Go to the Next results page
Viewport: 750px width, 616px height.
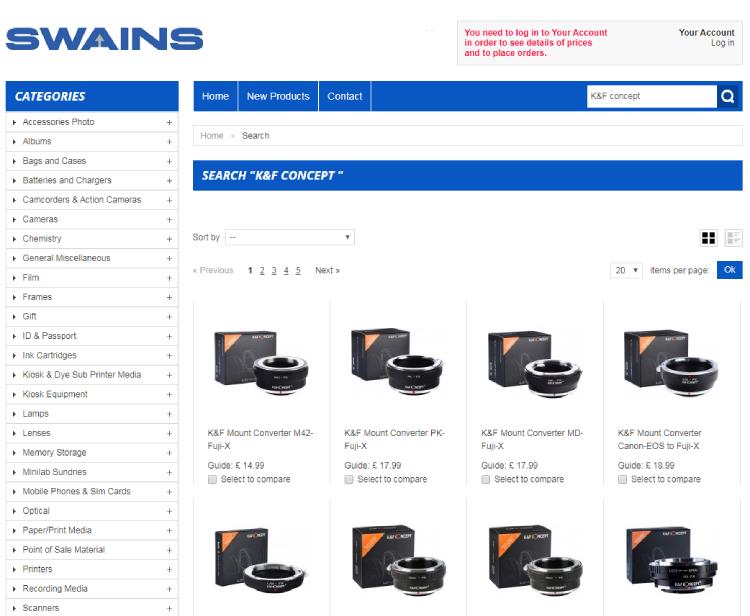click(327, 270)
